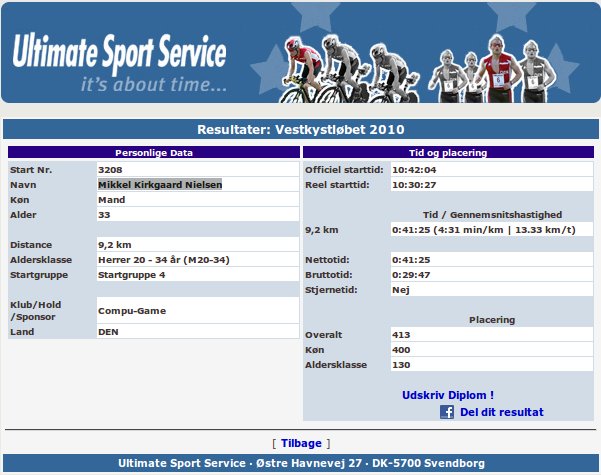Viewport: 601px width, 475px height.
Task: Open the Udskriv Diplom link
Action: [448, 395]
